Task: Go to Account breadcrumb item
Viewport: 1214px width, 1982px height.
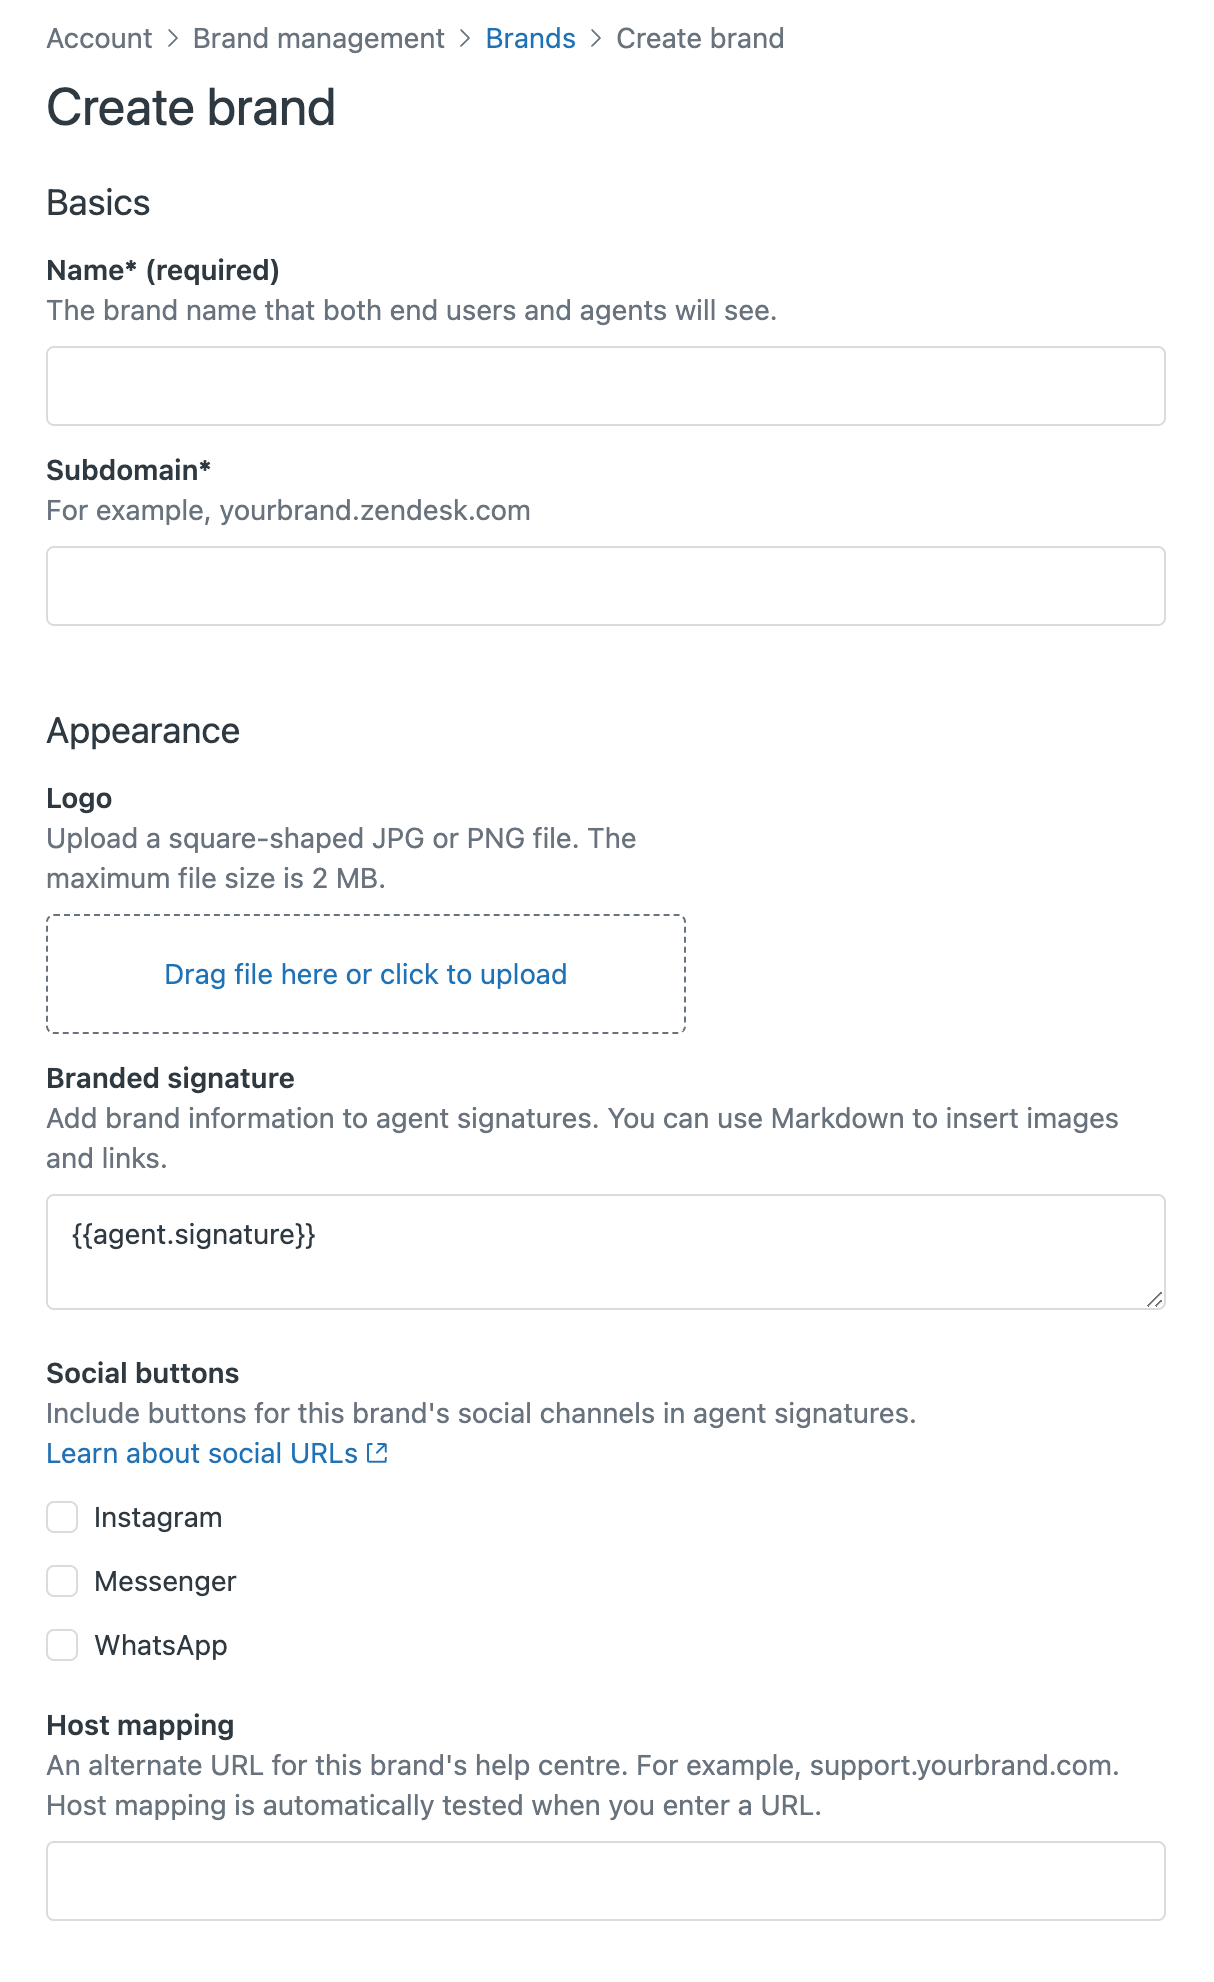Action: [99, 38]
